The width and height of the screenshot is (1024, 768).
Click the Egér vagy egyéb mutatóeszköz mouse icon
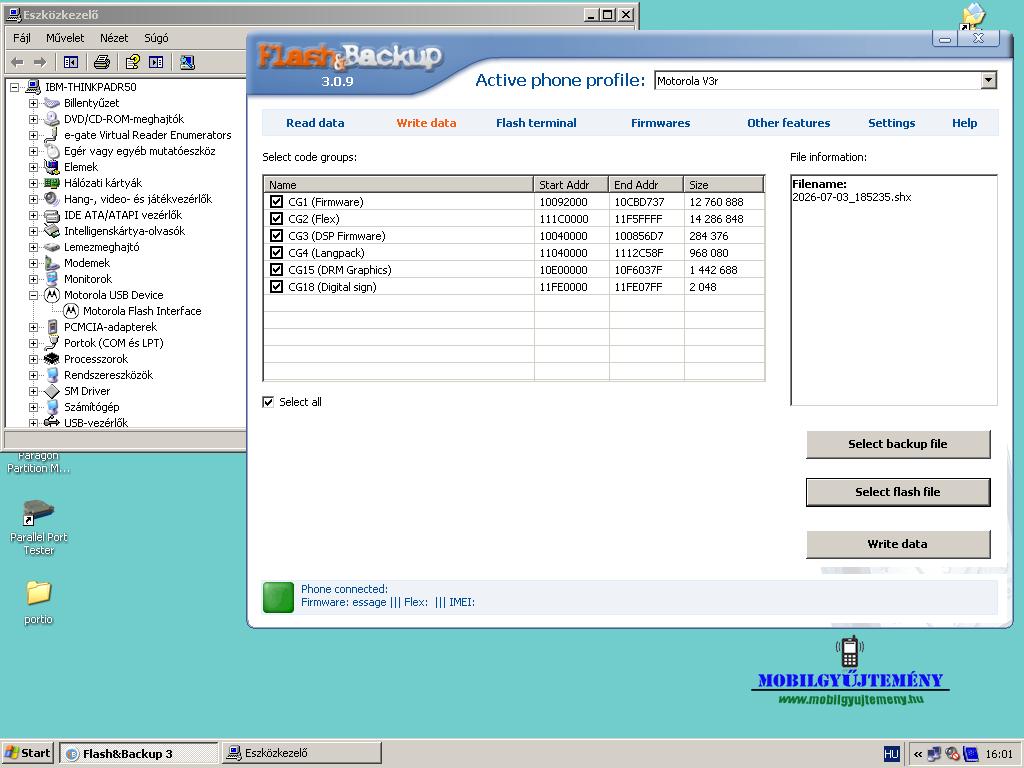coord(52,151)
